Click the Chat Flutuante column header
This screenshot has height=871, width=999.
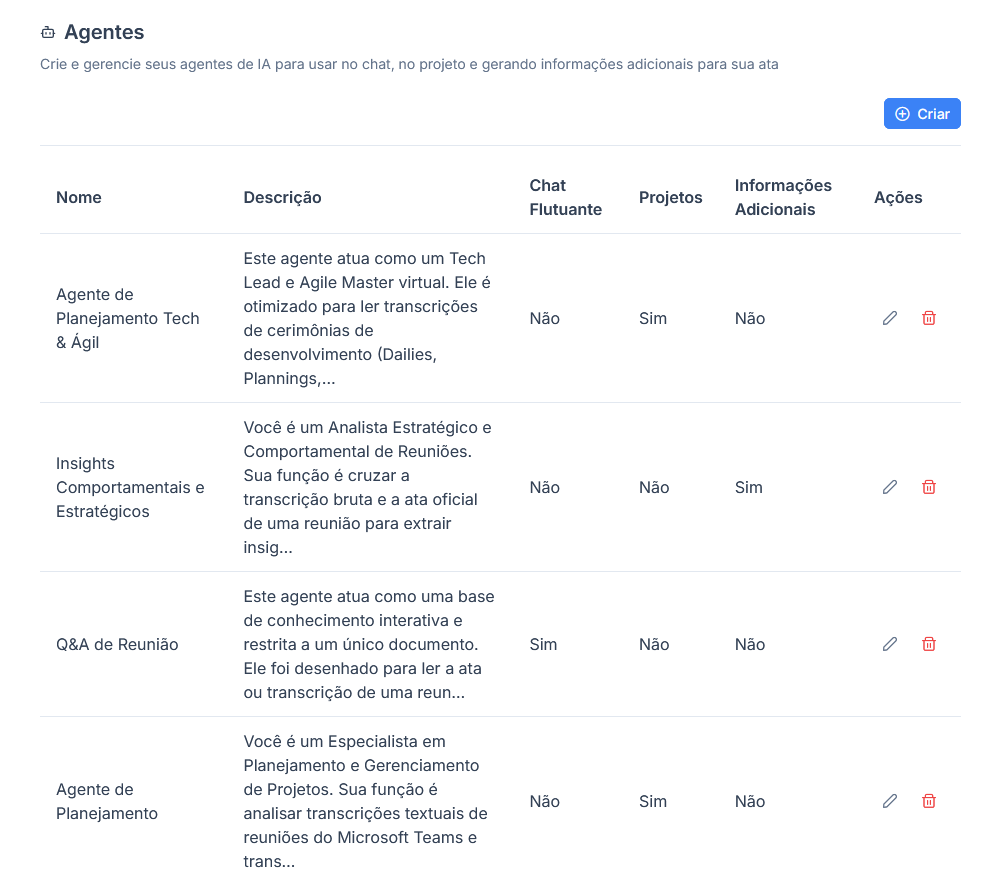(565, 198)
